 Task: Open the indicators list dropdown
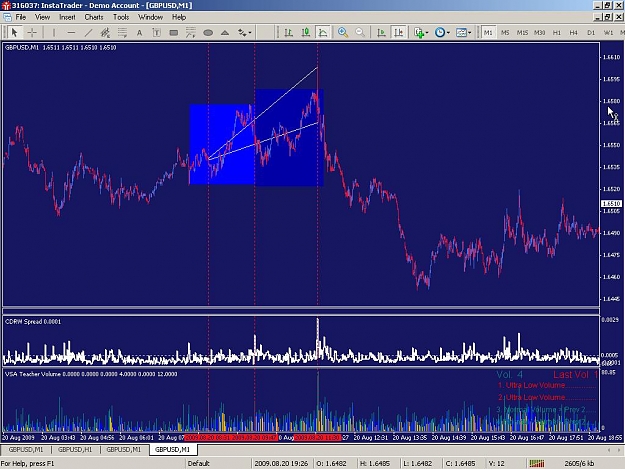pyautogui.click(x=421, y=33)
